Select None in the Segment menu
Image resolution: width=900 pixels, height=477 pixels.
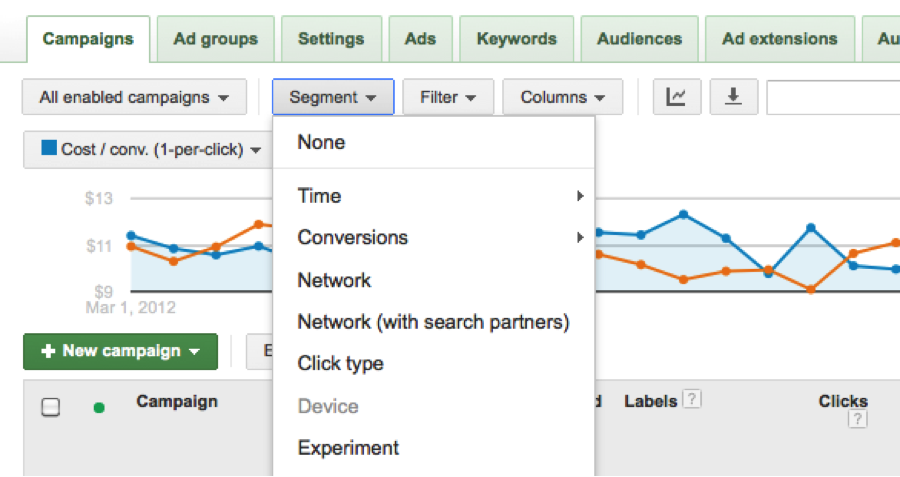pyautogui.click(x=321, y=142)
